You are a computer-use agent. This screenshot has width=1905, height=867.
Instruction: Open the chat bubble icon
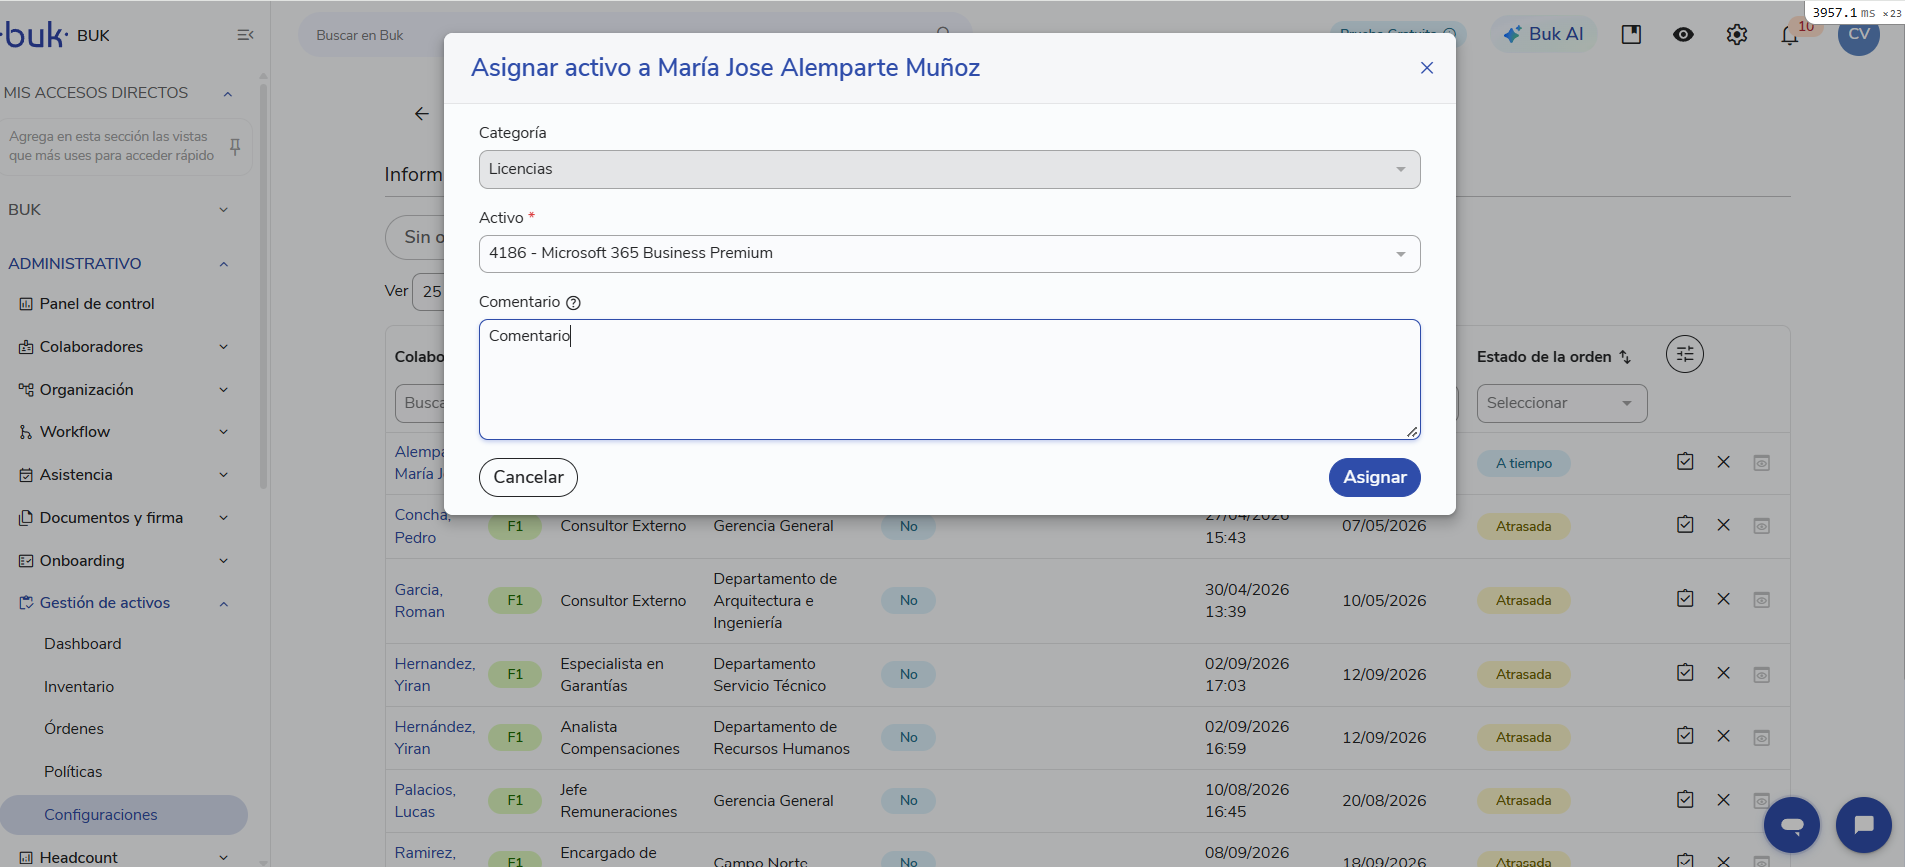click(x=1864, y=825)
